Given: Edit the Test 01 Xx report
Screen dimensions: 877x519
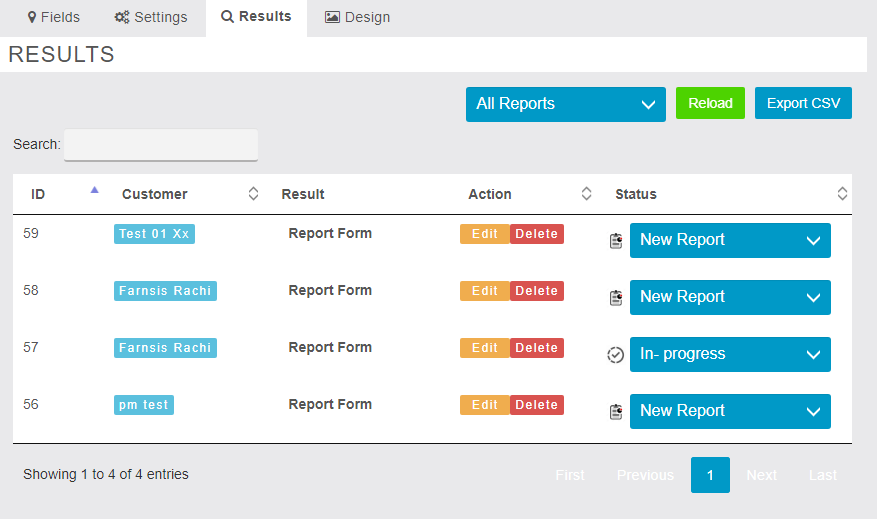Looking at the screenshot, I should tap(484, 234).
